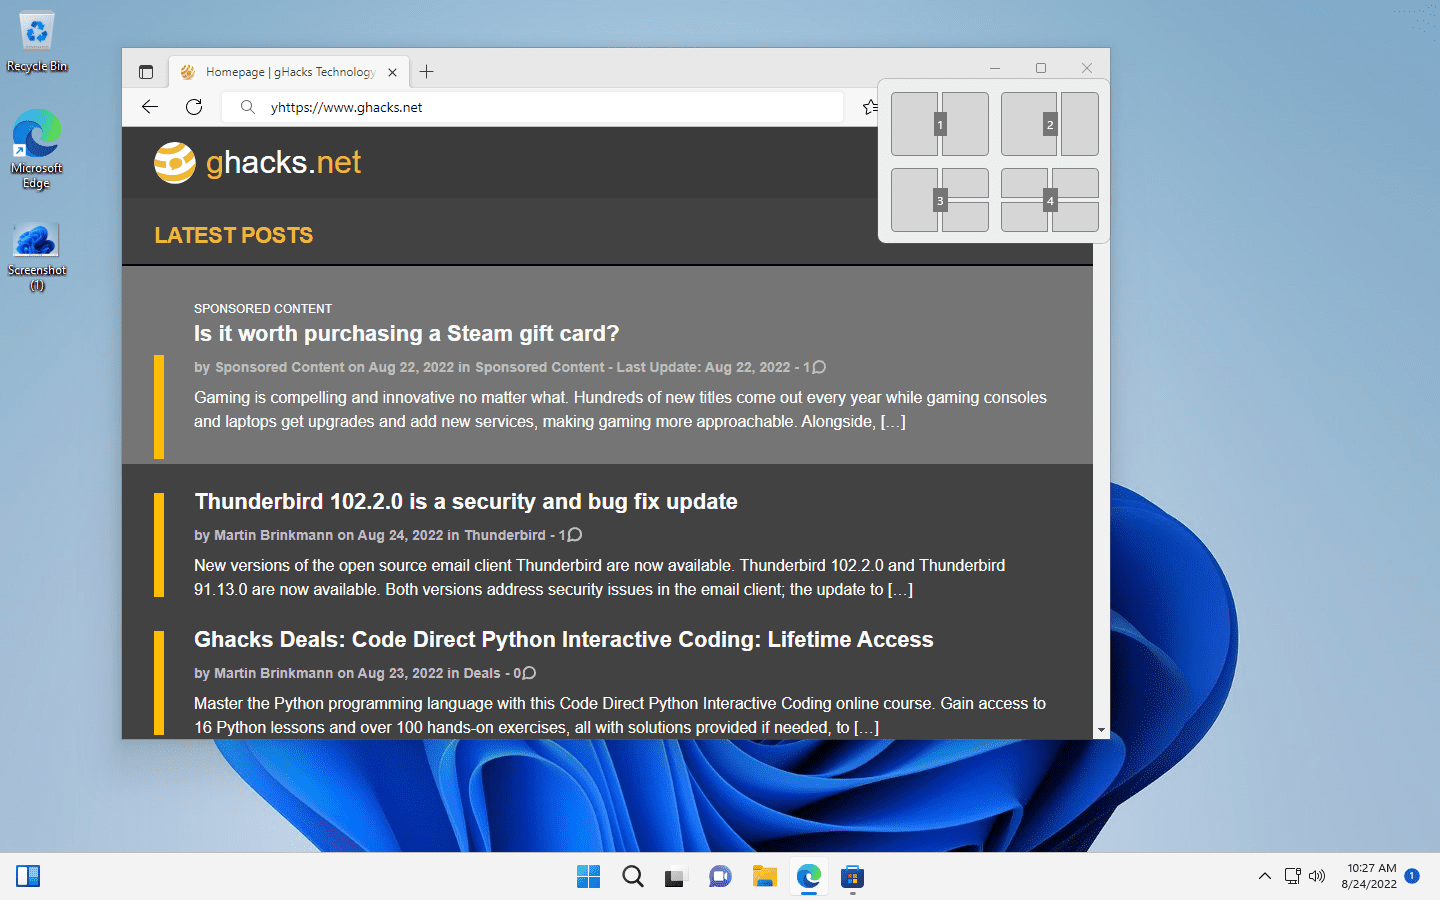Open a new browser tab
This screenshot has height=900, width=1440.
(426, 71)
